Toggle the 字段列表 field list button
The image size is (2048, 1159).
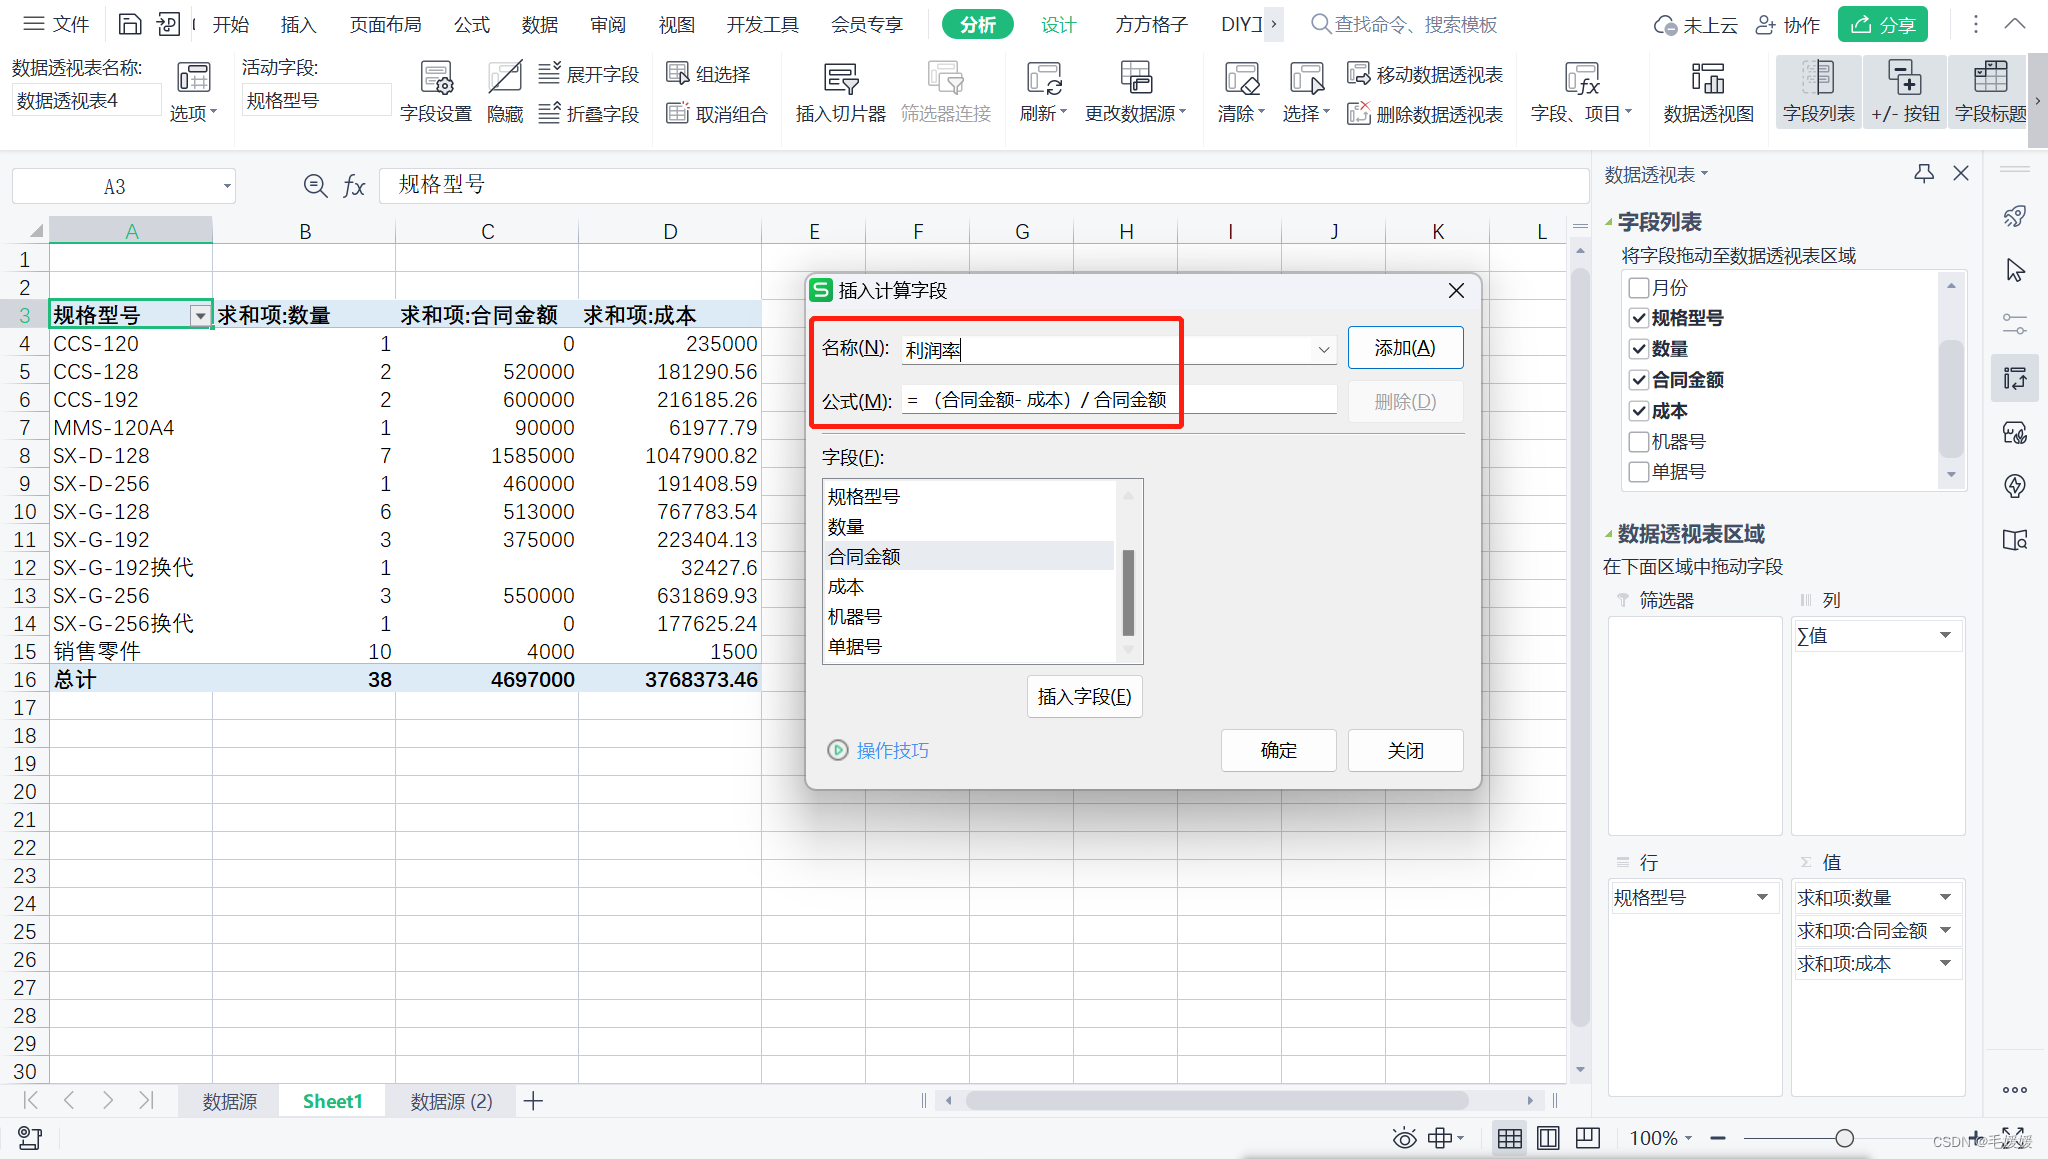click(1818, 92)
